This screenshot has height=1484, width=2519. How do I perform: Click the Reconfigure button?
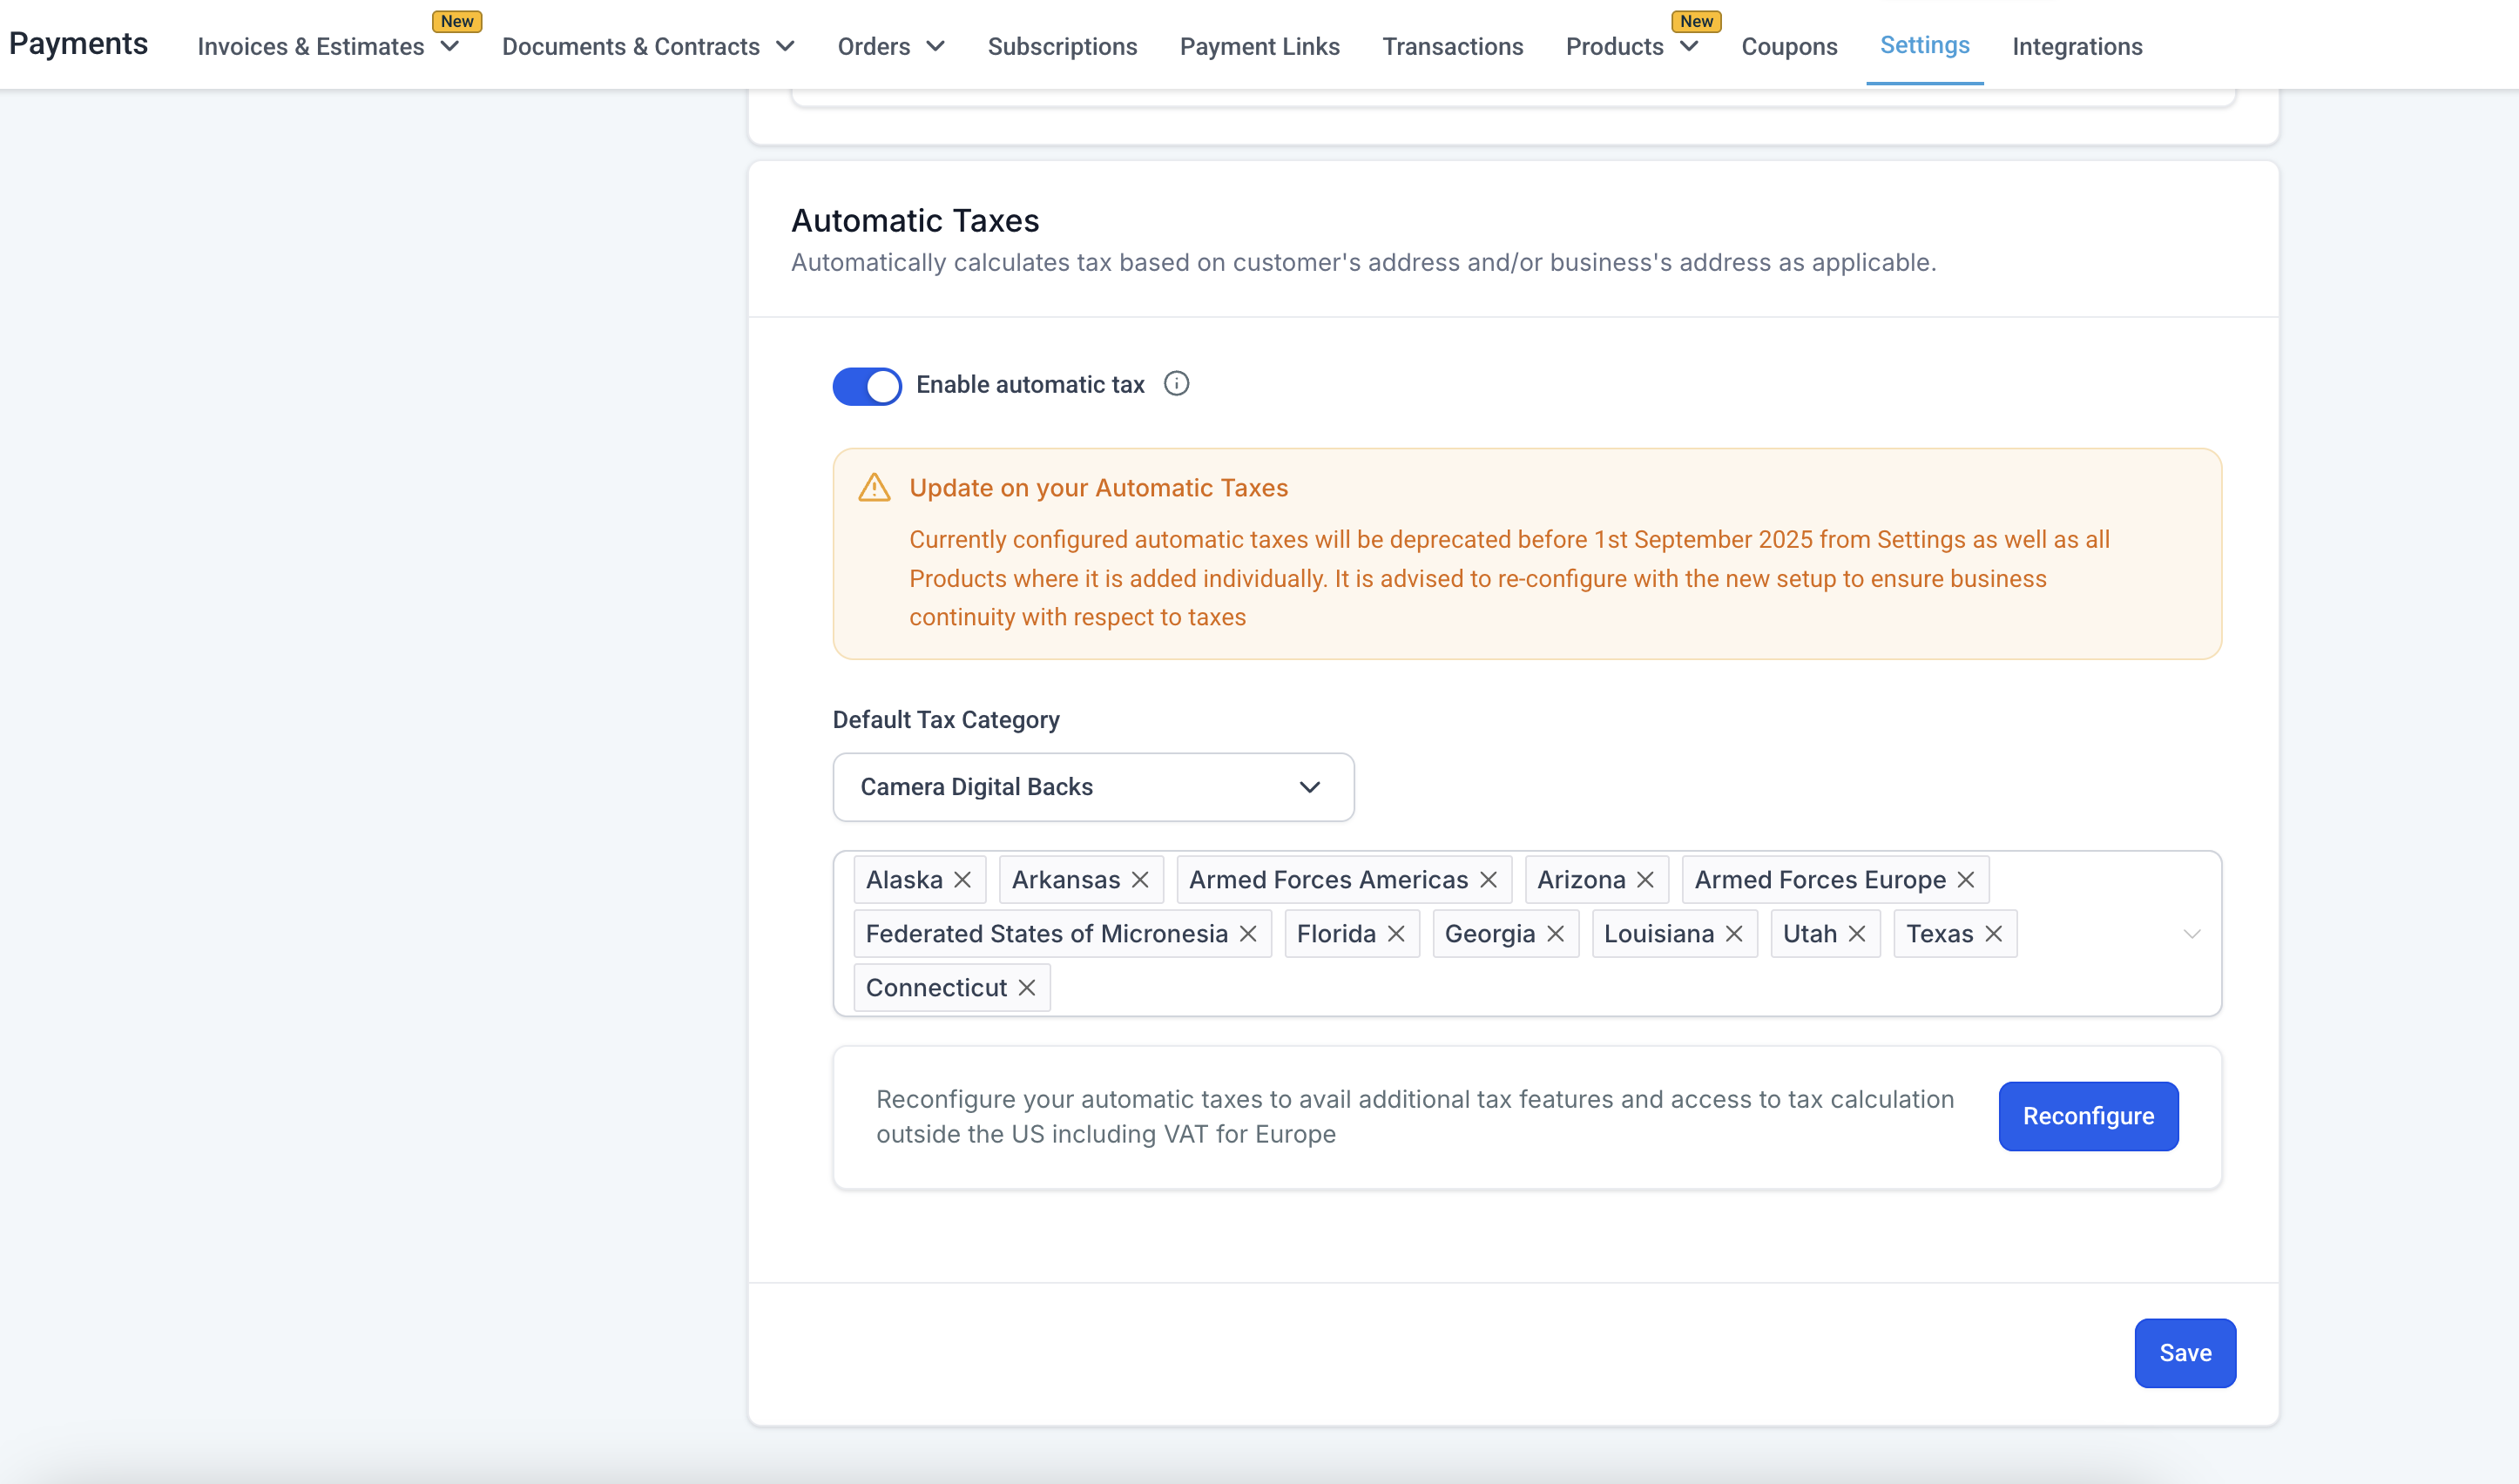click(2087, 1116)
